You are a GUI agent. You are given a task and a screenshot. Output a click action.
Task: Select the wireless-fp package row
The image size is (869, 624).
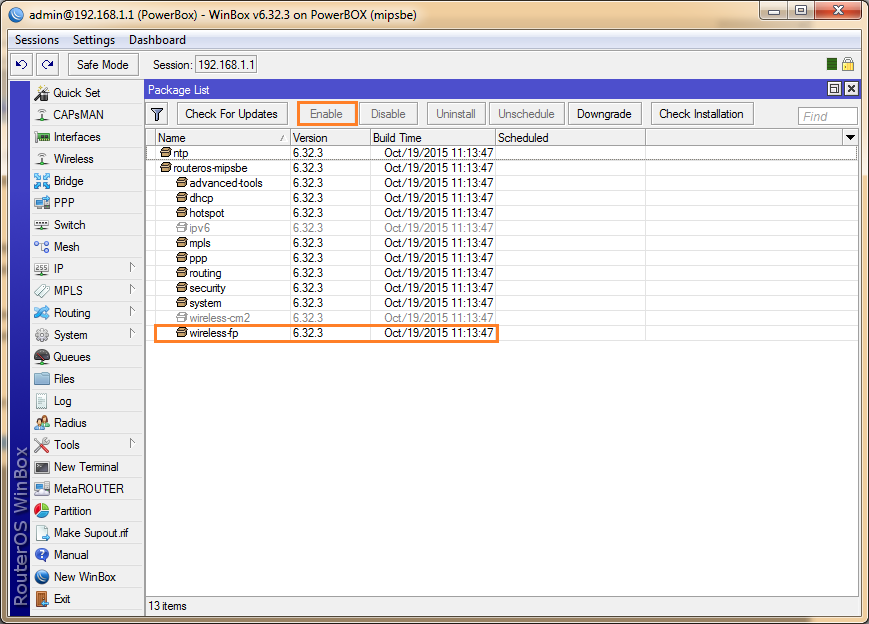326,333
